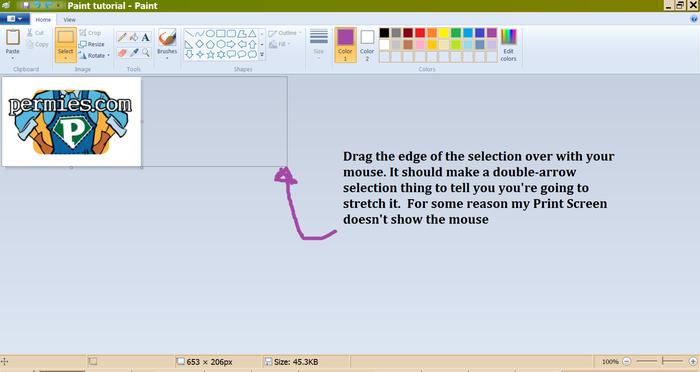The height and width of the screenshot is (372, 700).
Task: Open the Rotate dropdown
Action: coord(95,55)
